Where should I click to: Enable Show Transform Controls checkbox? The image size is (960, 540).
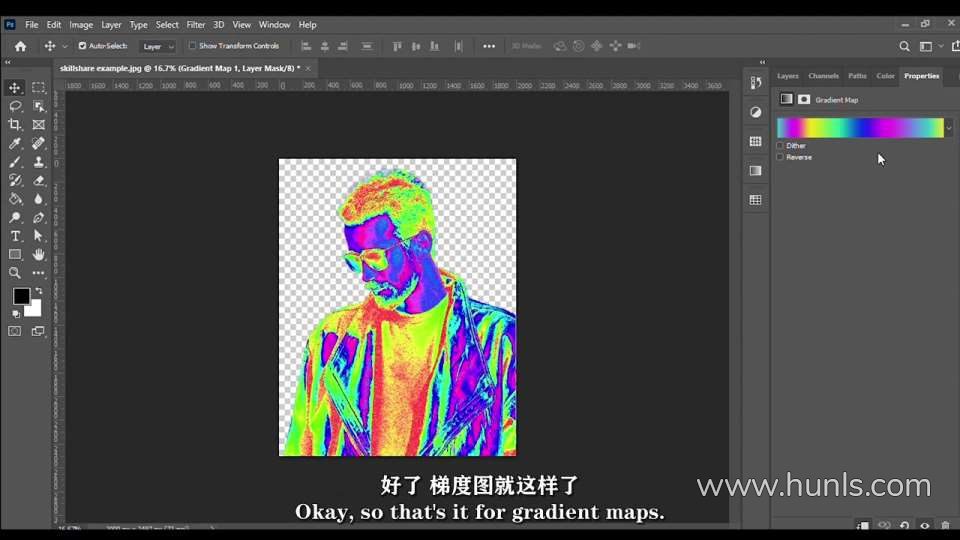point(192,46)
